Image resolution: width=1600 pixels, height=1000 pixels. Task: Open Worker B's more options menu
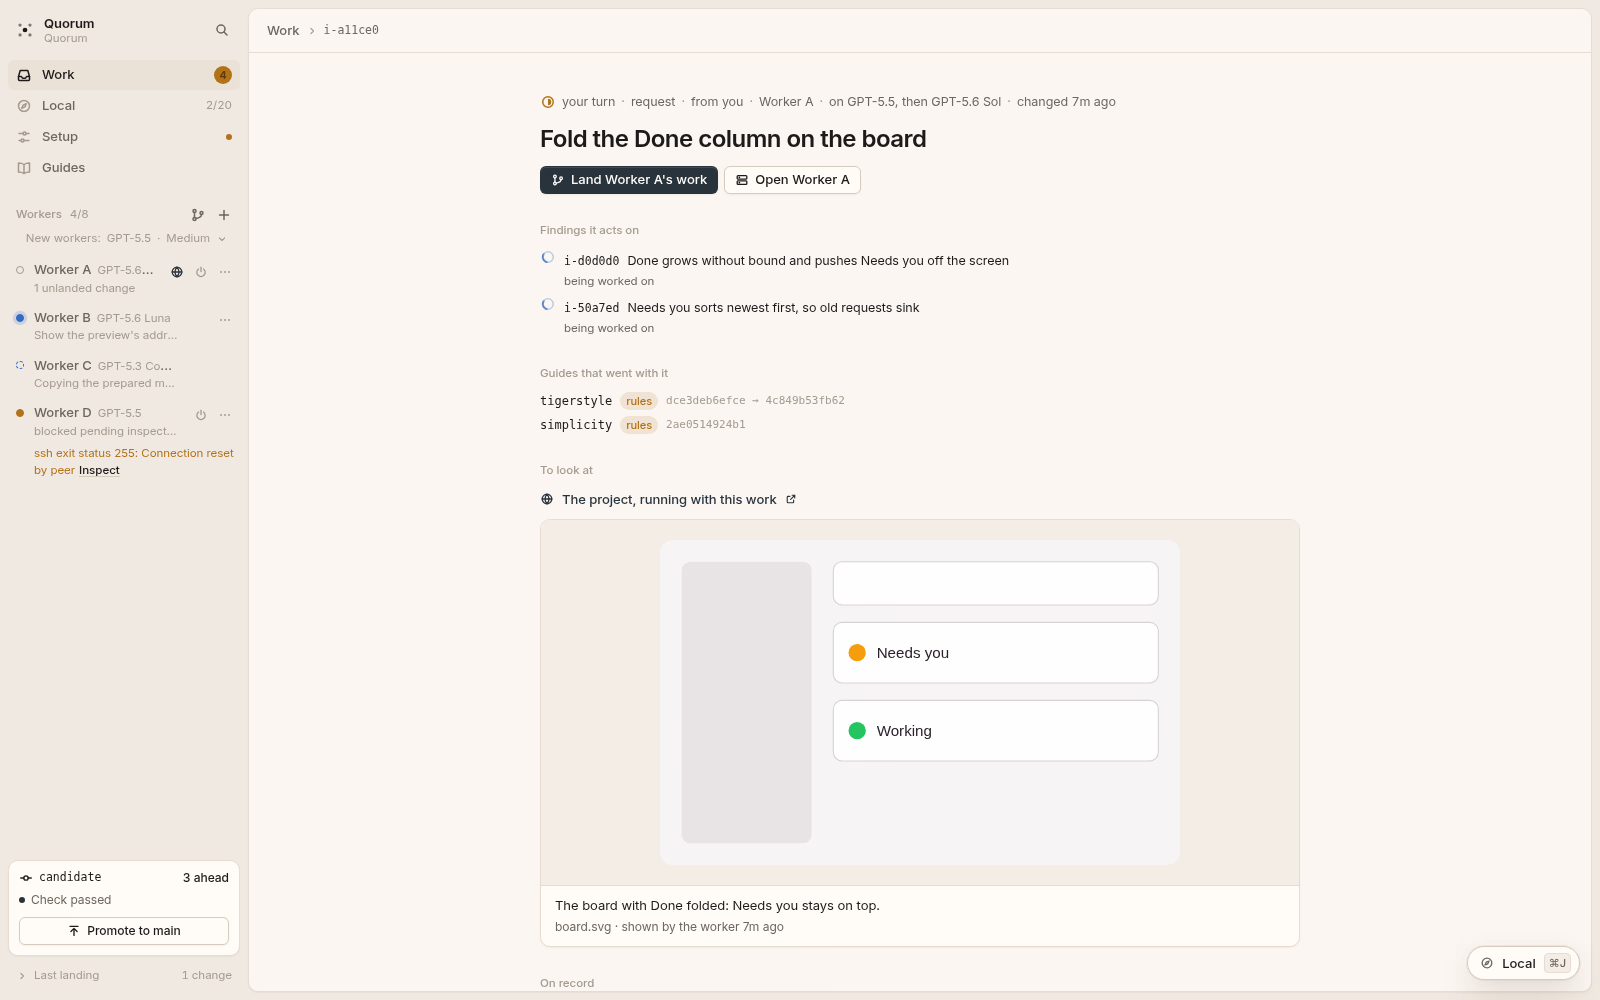(225, 320)
